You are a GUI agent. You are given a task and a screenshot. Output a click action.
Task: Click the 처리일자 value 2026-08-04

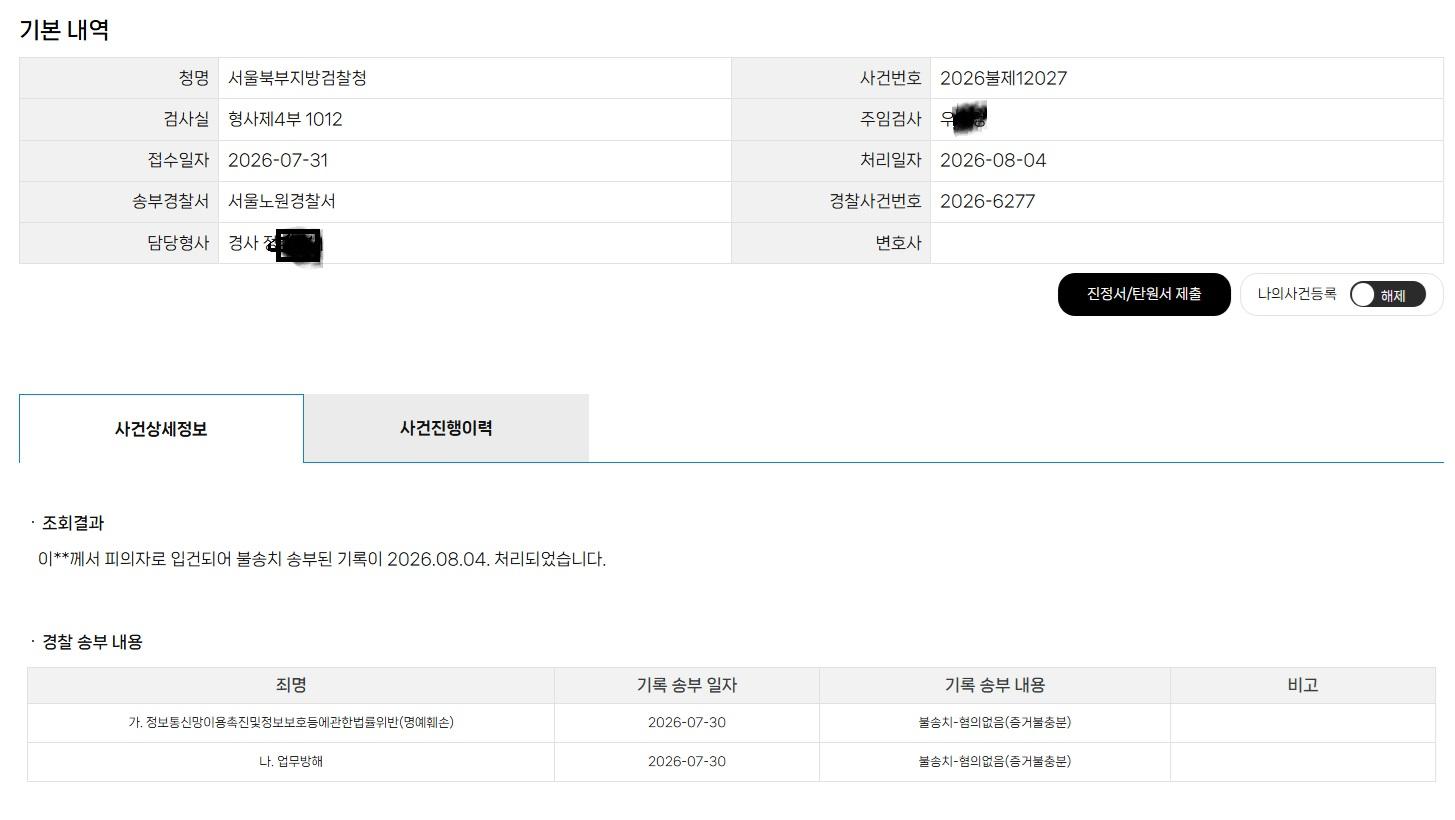point(993,160)
